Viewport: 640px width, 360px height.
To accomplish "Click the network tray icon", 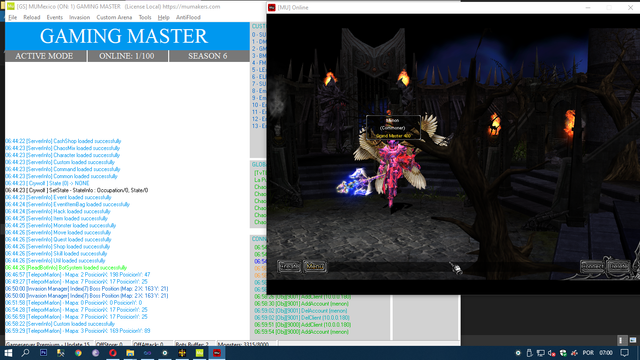I will pyautogui.click(x=540, y=353).
